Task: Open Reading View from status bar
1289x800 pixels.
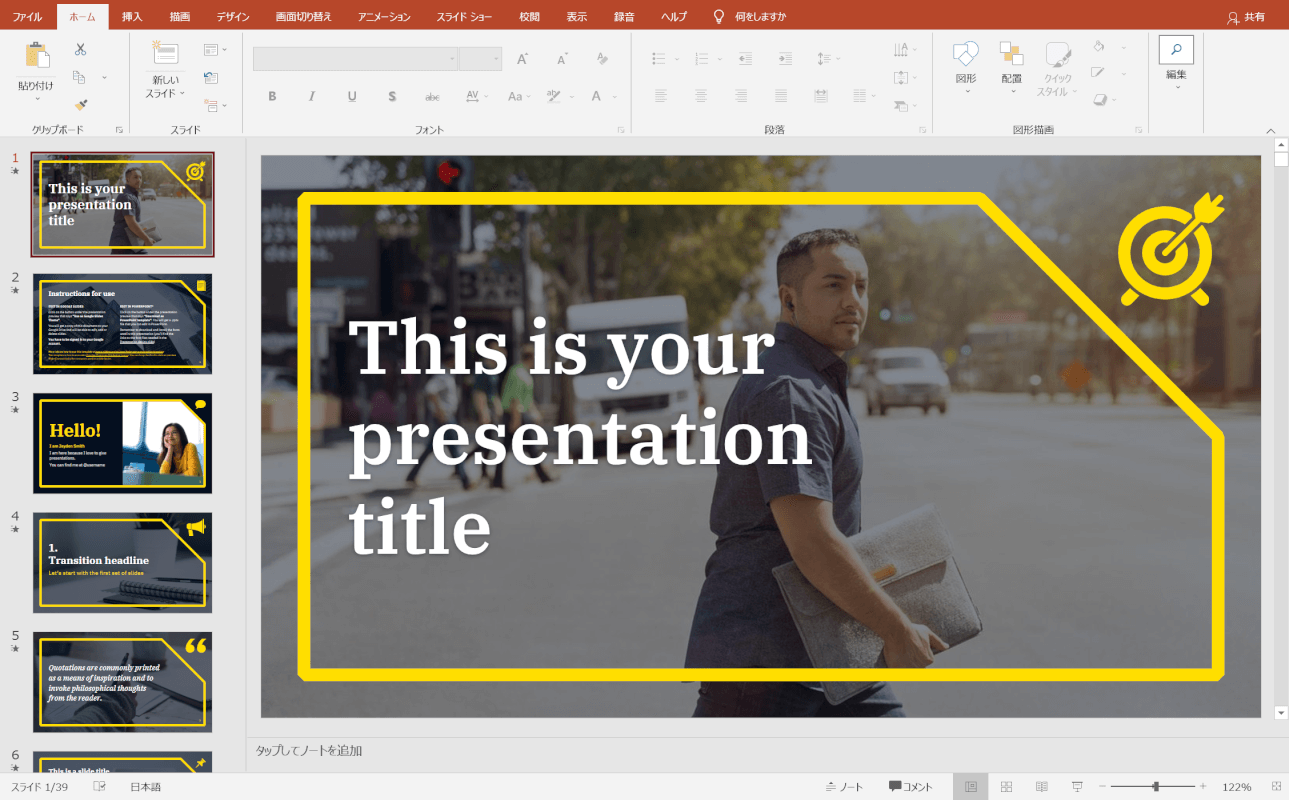Action: coord(1042,787)
